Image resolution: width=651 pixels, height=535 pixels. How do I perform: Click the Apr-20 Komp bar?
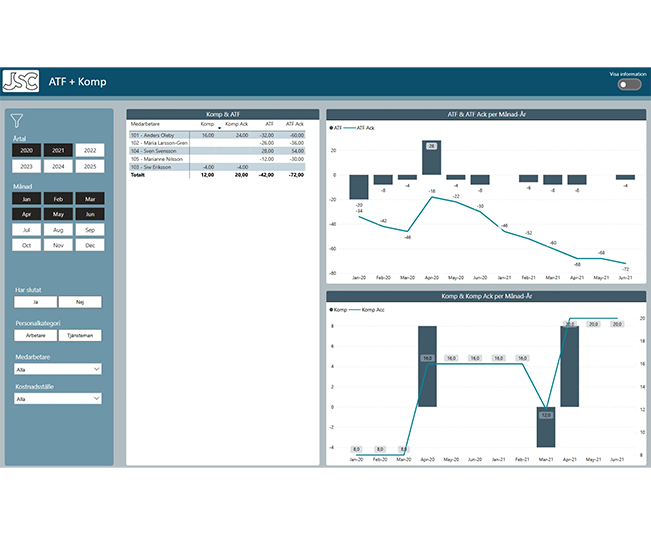427,366
